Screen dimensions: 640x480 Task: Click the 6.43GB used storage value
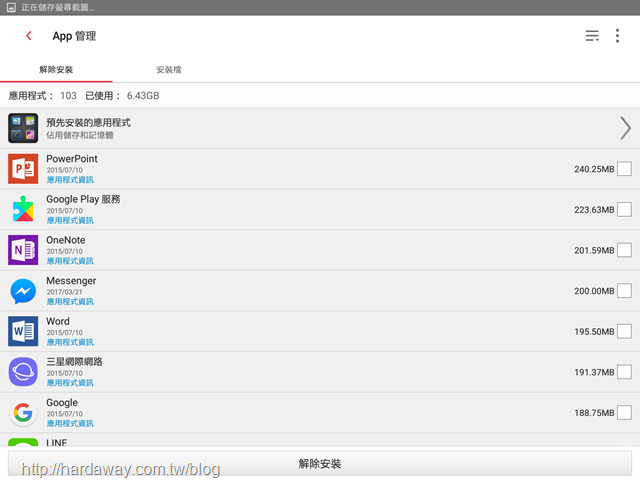(143, 96)
